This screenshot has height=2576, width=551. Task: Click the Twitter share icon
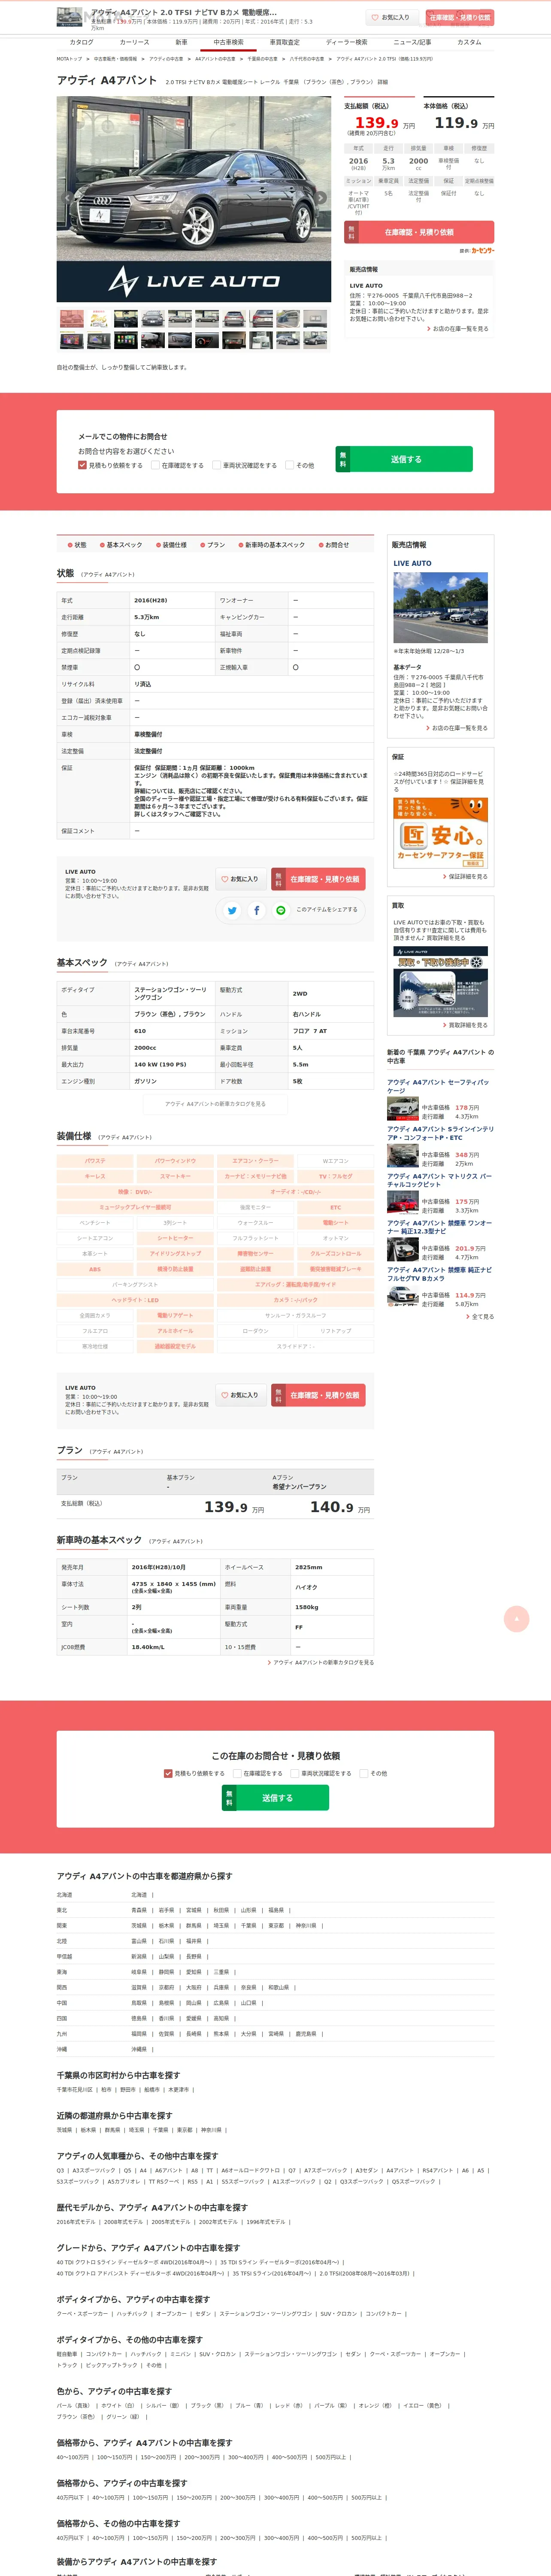[x=232, y=910]
